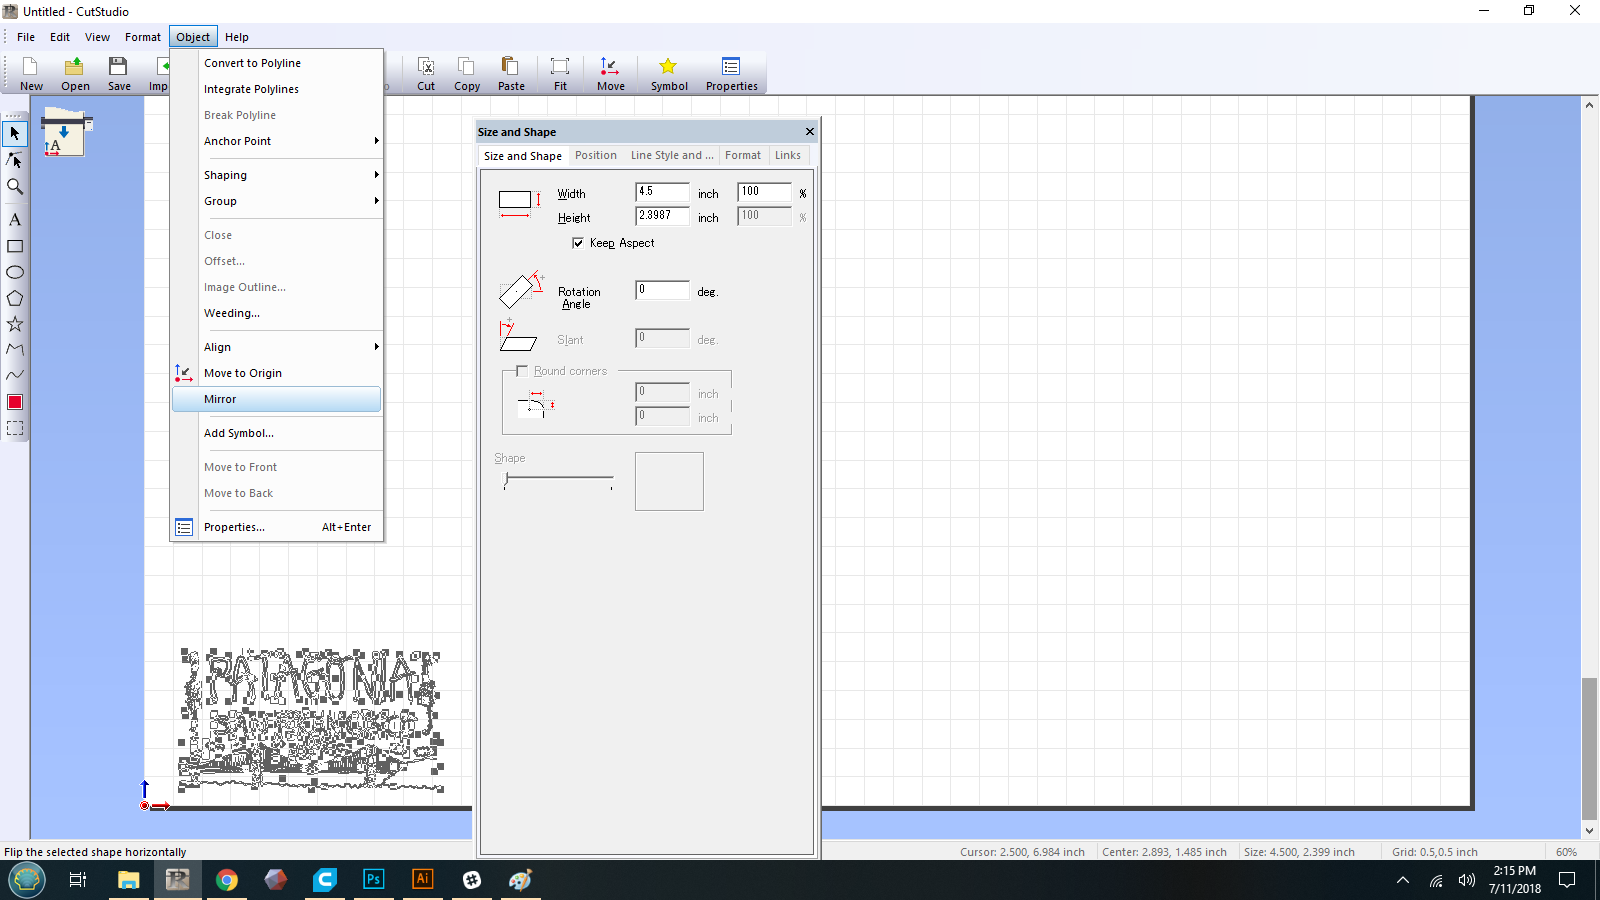Switch to the Links tab
This screenshot has width=1600, height=900.
(788, 155)
